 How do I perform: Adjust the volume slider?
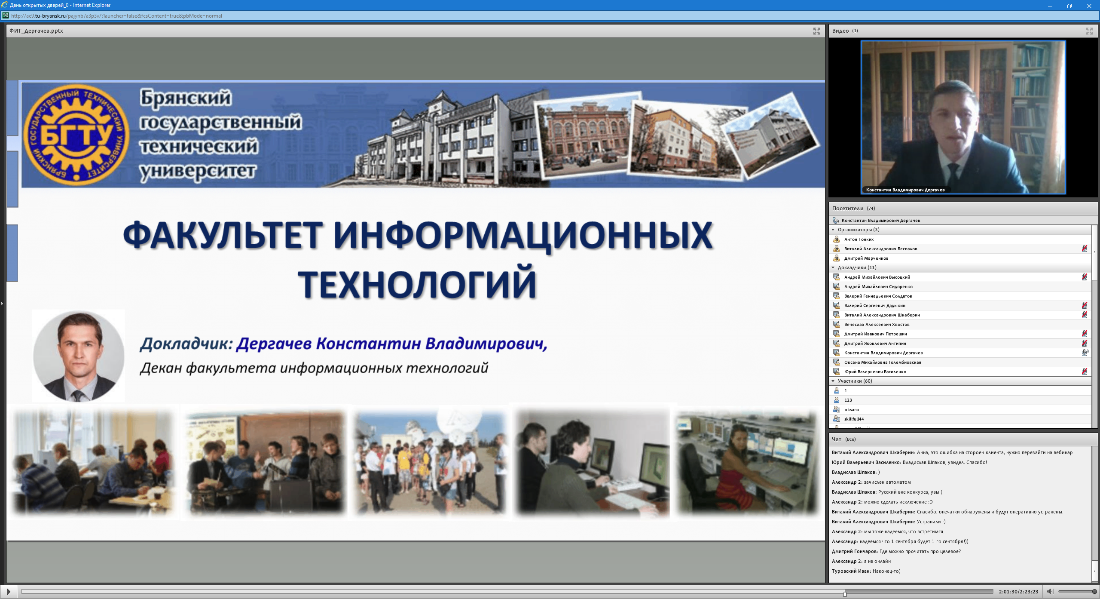click(x=1076, y=592)
